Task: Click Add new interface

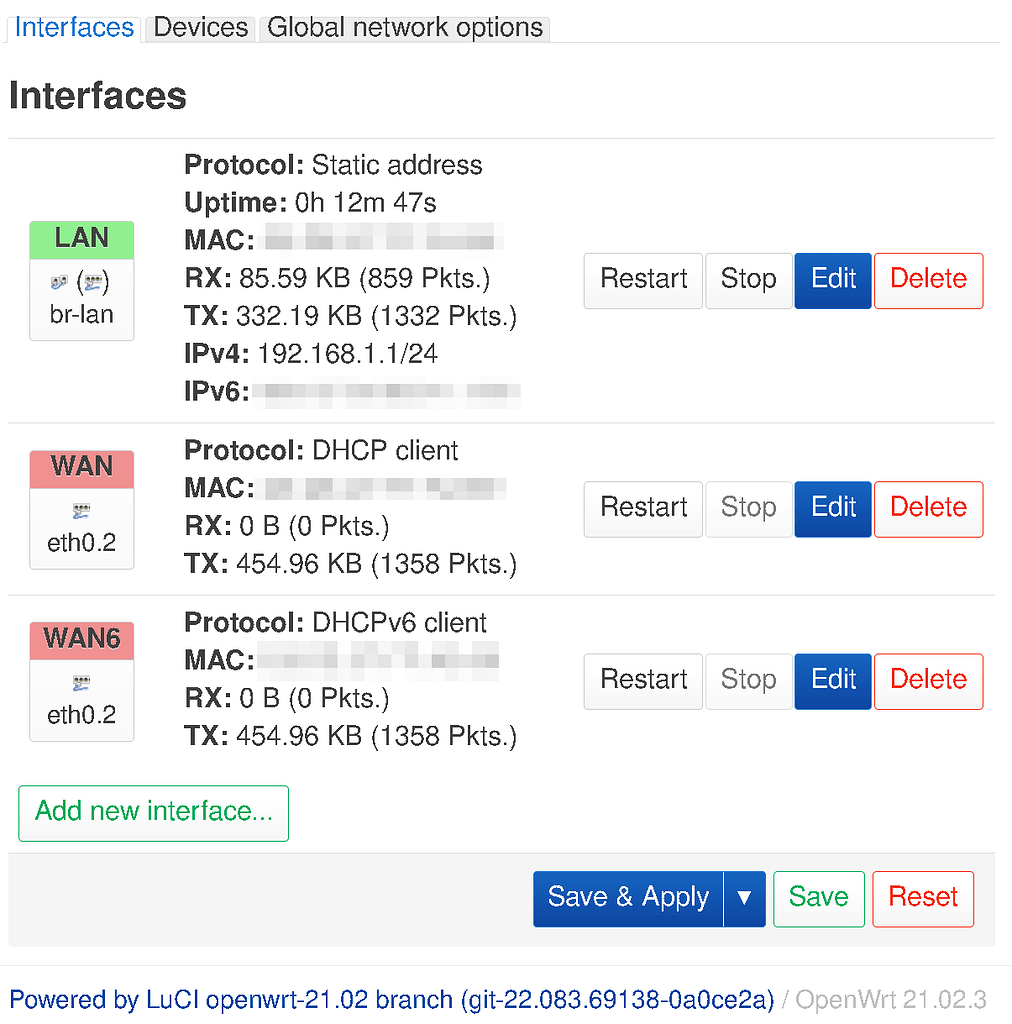Action: click(x=152, y=813)
